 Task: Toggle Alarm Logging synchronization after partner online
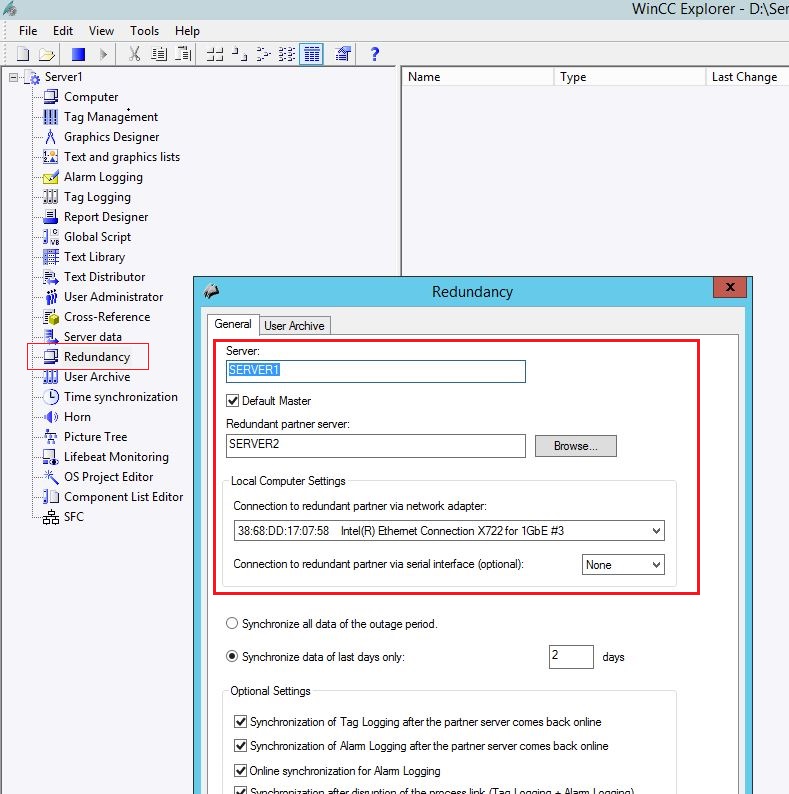241,746
